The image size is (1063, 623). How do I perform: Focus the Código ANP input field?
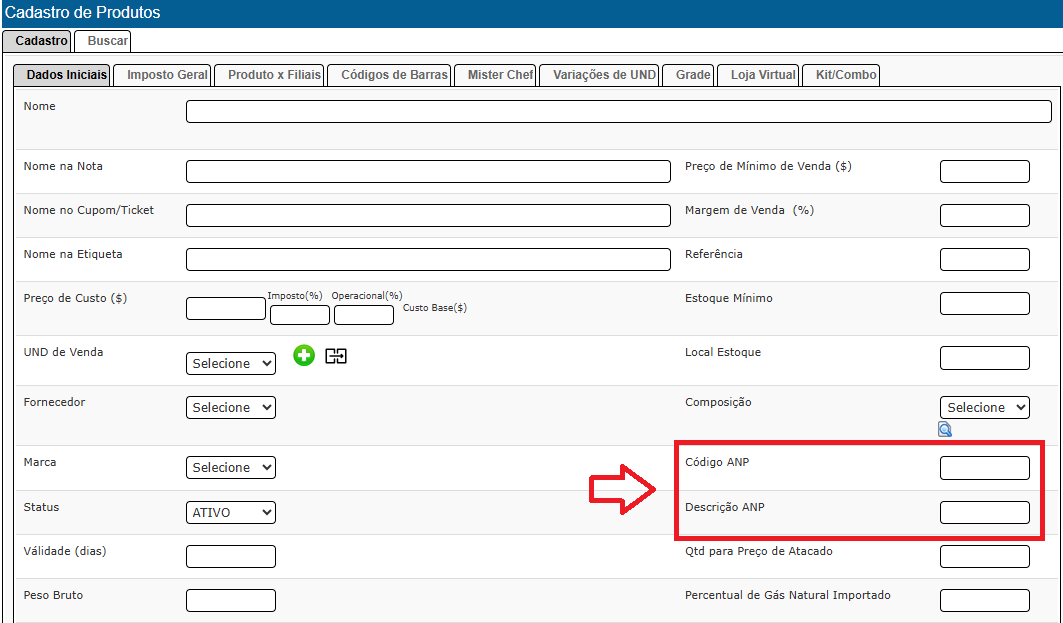pos(984,468)
